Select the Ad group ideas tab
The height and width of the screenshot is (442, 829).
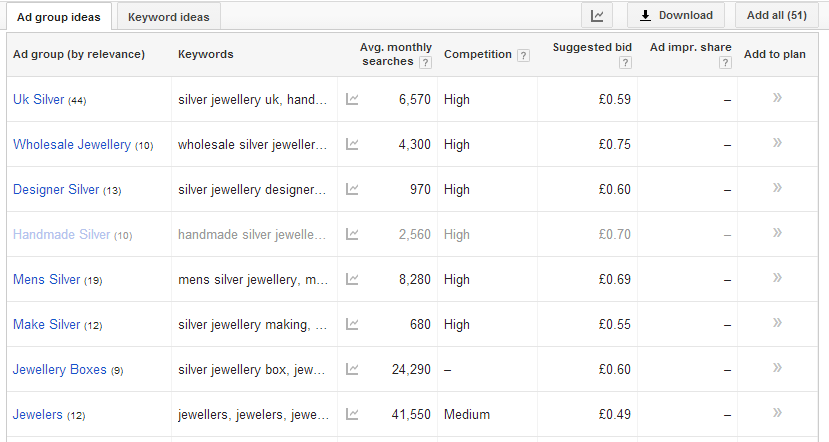59,16
